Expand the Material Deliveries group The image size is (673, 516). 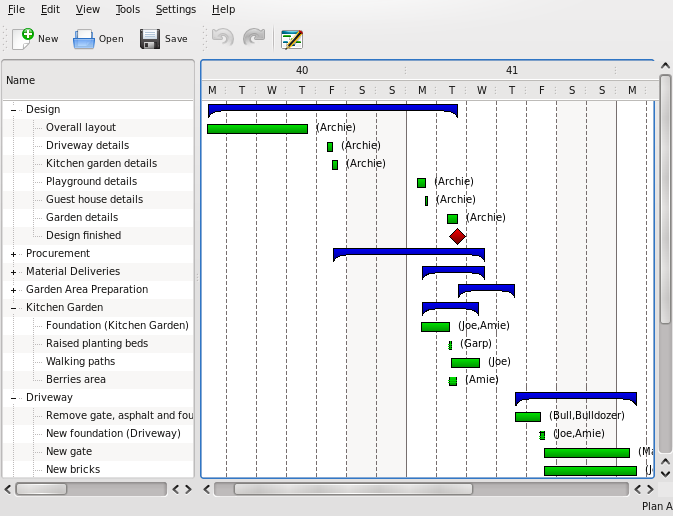pyautogui.click(x=14, y=272)
